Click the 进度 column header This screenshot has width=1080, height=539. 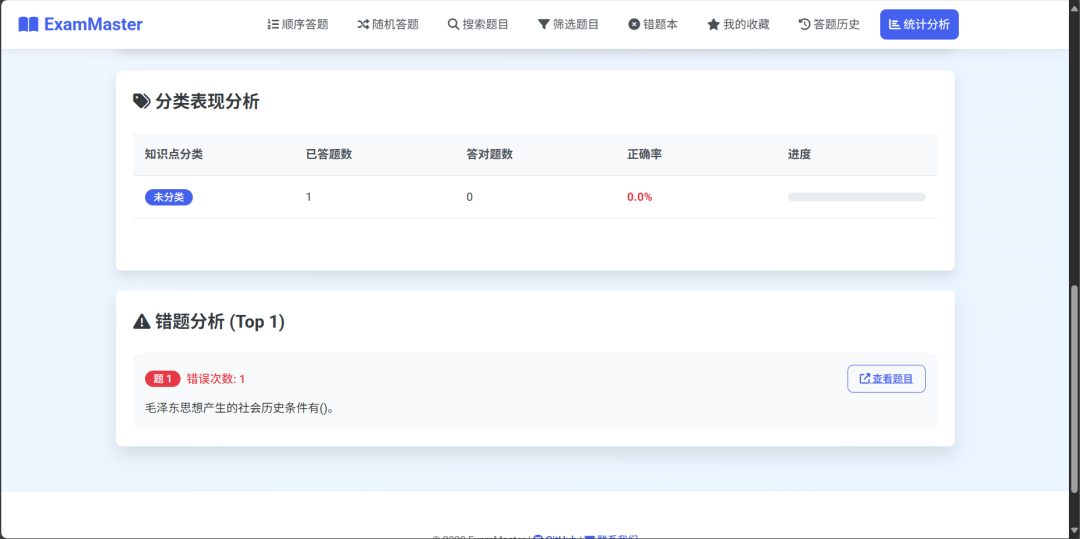coord(800,154)
